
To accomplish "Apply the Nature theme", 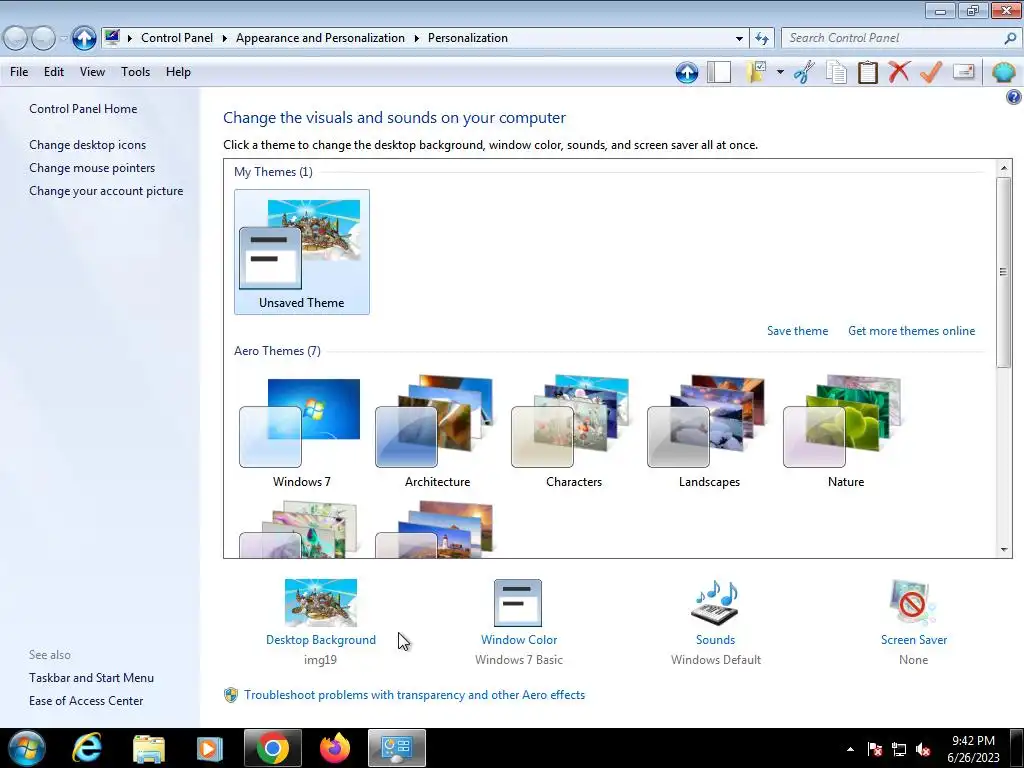I will point(846,431).
